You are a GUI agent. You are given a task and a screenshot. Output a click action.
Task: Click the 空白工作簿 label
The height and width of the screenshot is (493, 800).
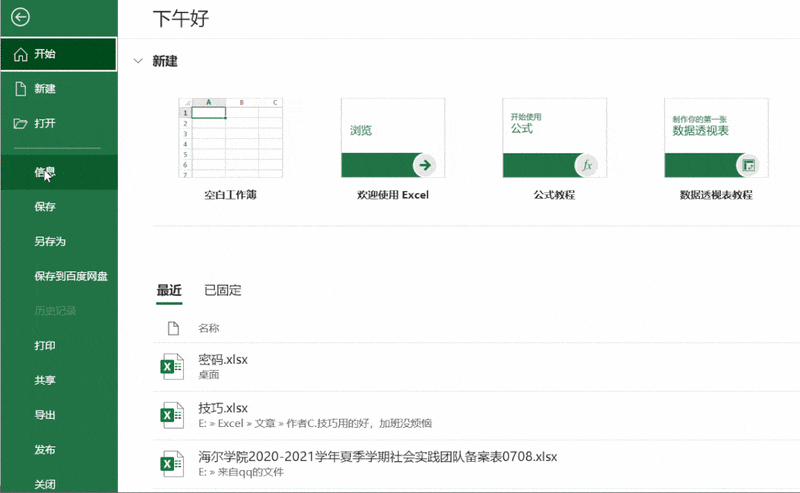pyautogui.click(x=230, y=195)
